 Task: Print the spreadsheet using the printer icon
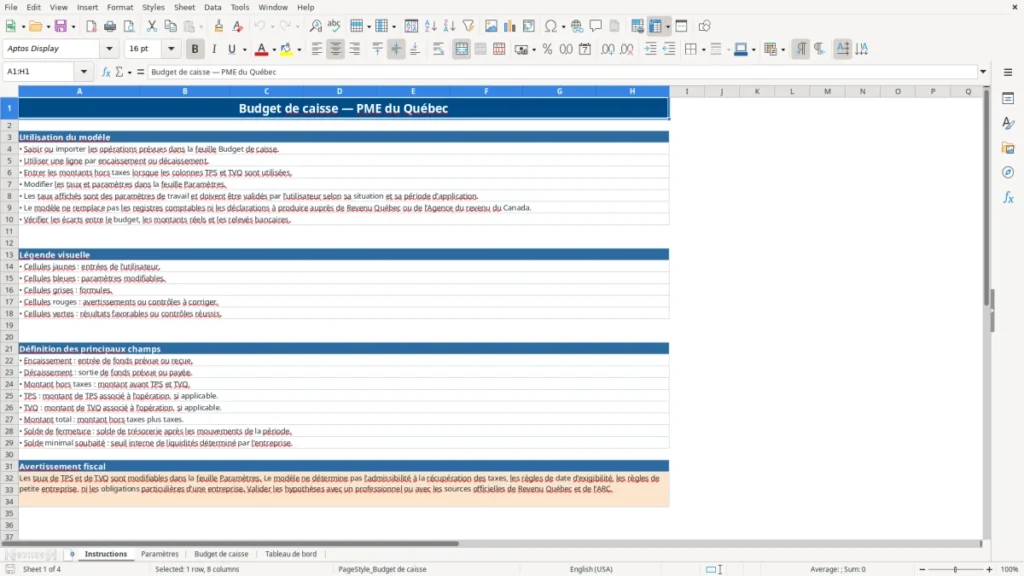point(110,26)
